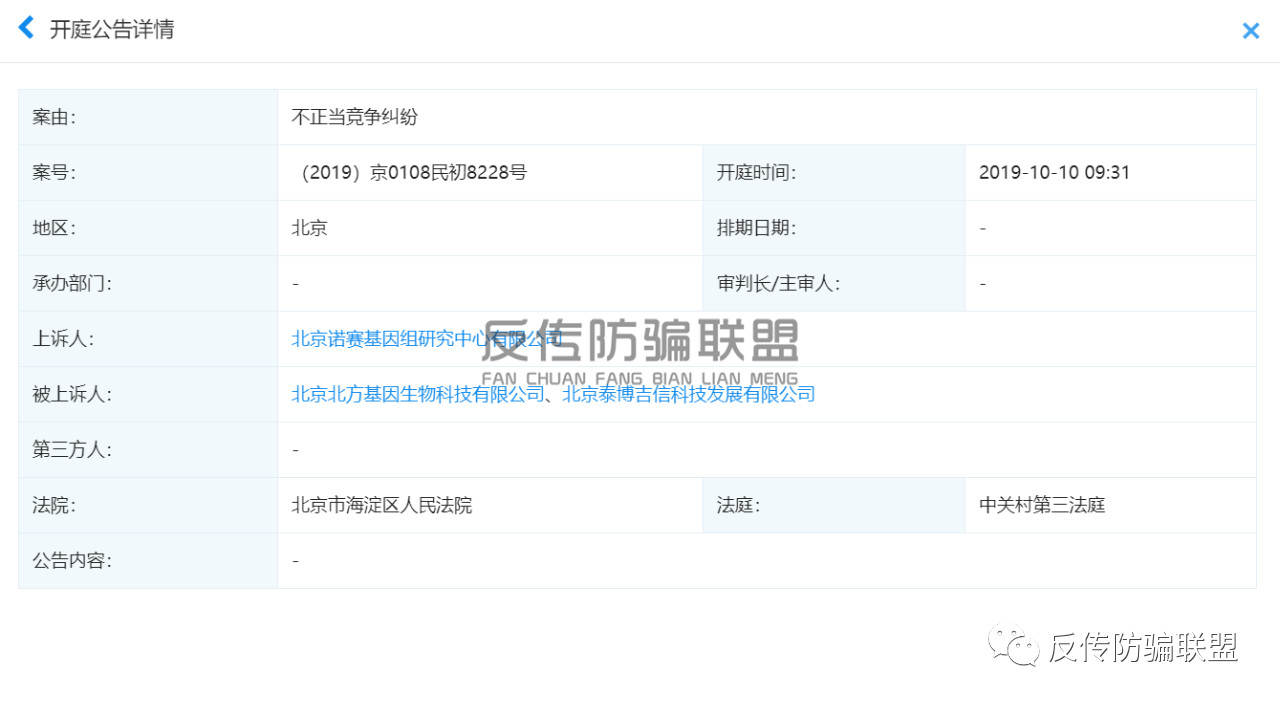Viewport: 1280px width, 704px height.
Task: Click the 案由 label cell
Action: (148, 117)
